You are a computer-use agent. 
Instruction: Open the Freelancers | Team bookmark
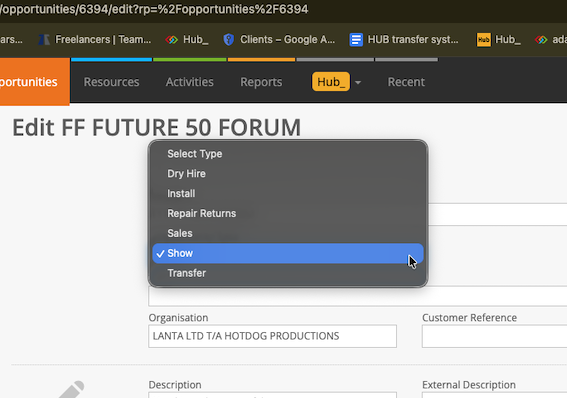tap(95, 39)
